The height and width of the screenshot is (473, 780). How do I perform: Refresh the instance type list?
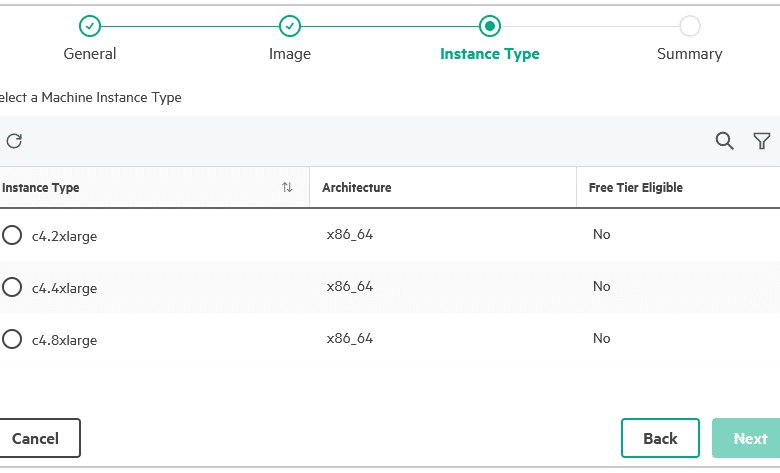[14, 141]
